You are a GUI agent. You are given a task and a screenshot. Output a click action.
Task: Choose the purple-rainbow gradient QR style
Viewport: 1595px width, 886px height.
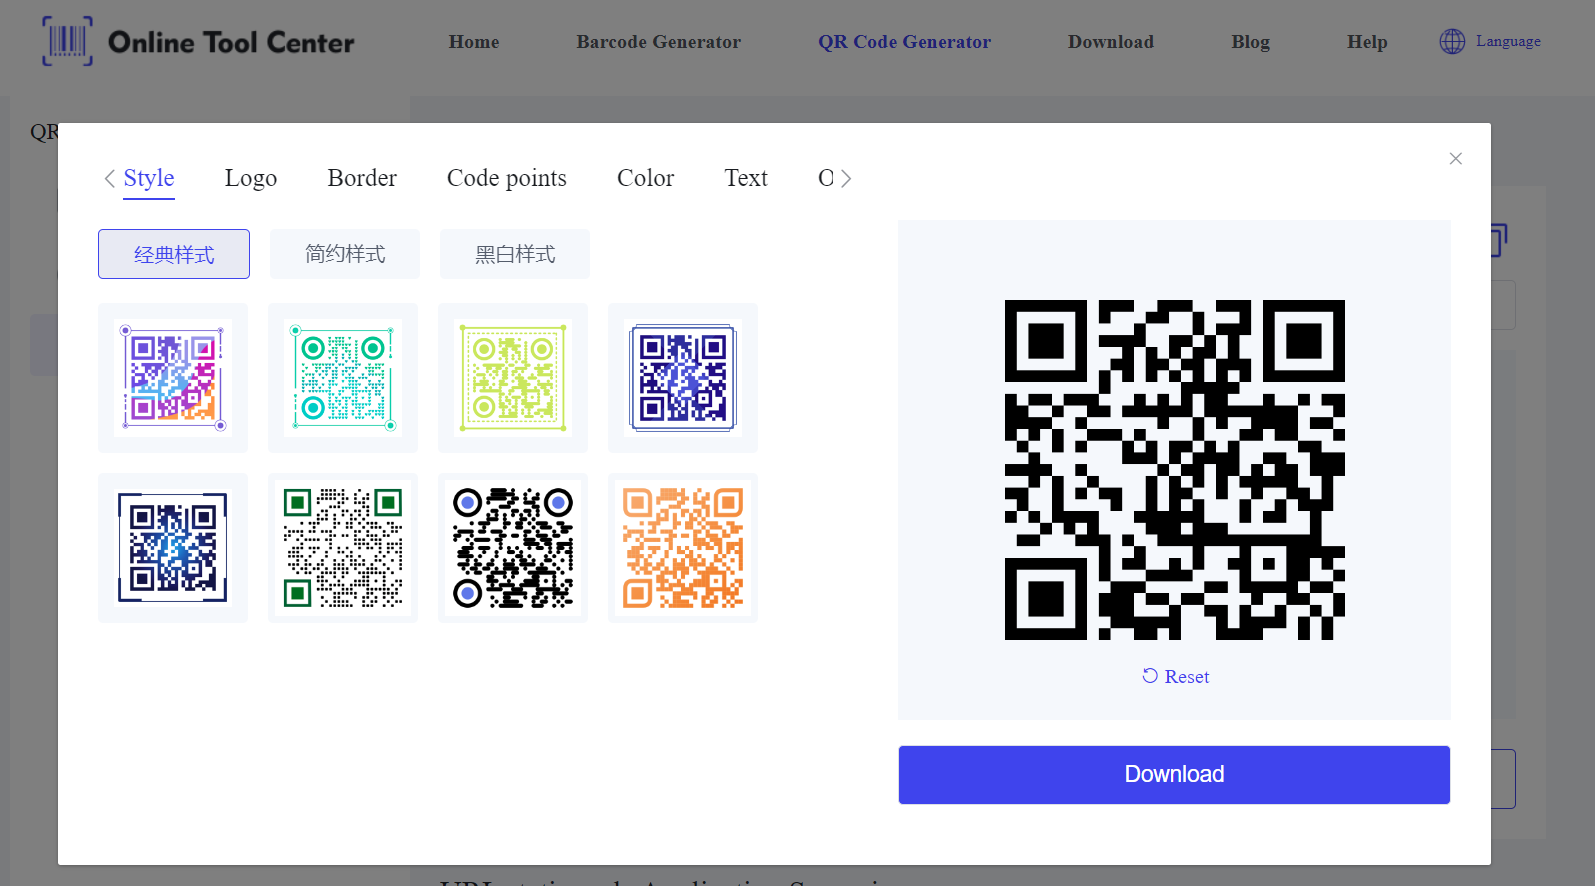pyautogui.click(x=173, y=378)
